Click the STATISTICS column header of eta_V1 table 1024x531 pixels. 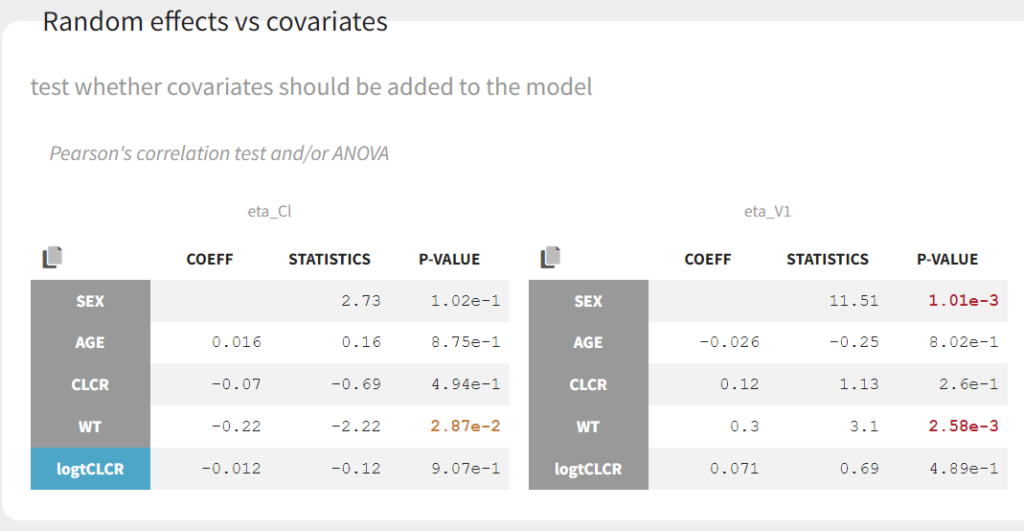827,259
